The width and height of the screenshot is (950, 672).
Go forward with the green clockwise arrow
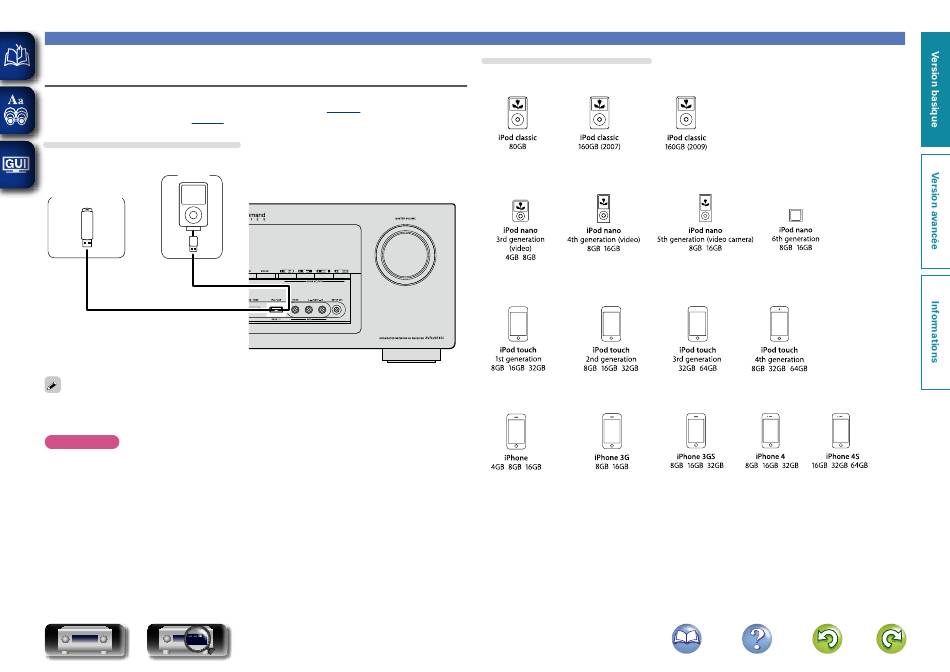point(891,639)
